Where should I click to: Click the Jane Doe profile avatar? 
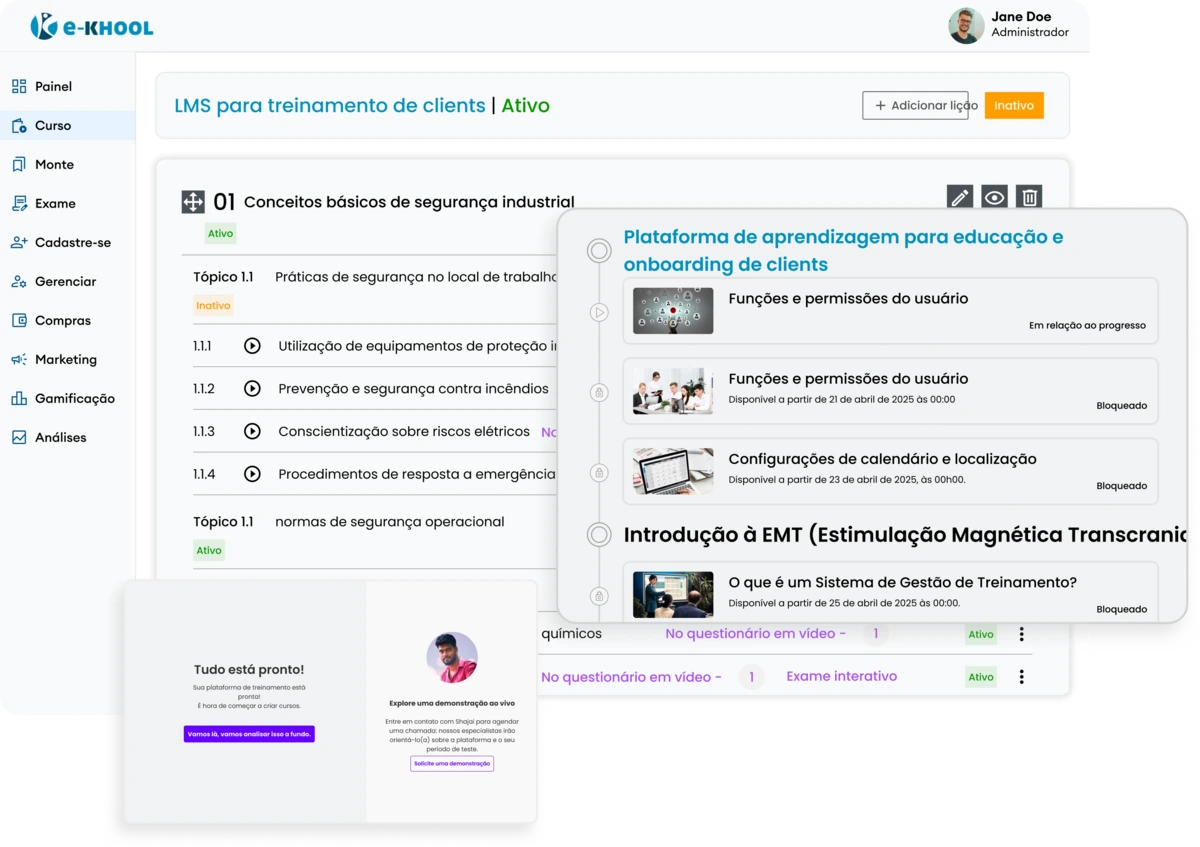965,23
